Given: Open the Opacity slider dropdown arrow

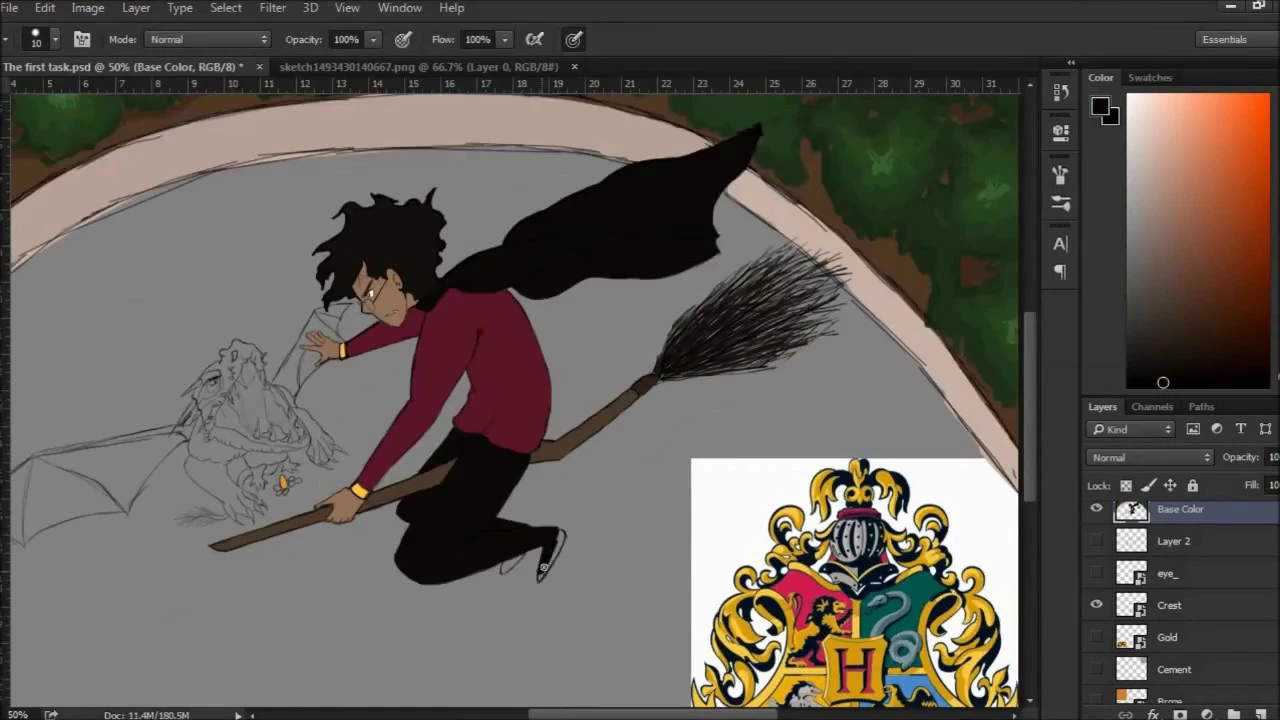Looking at the screenshot, I should click(x=373, y=40).
